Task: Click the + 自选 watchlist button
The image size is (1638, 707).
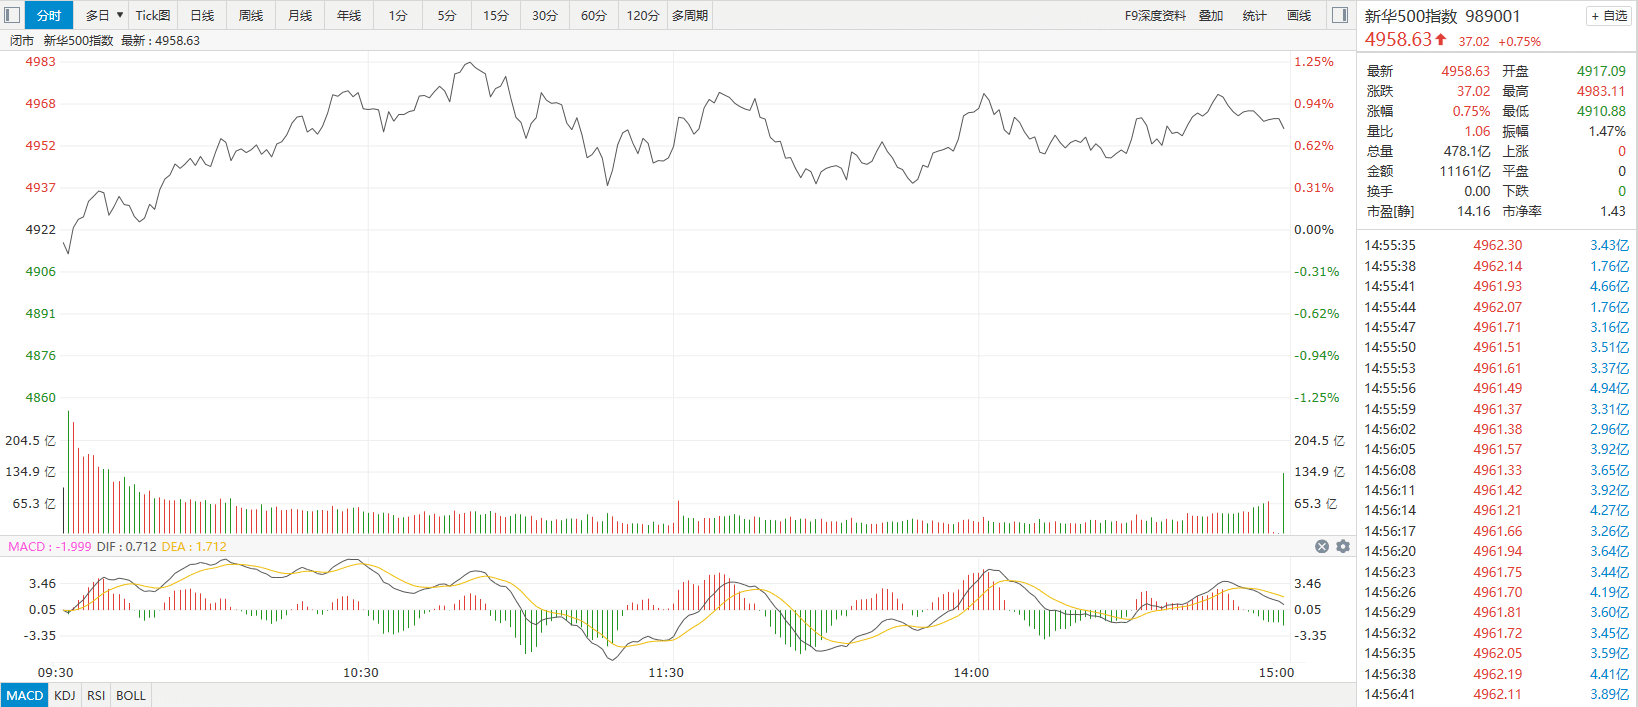Action: 1609,16
